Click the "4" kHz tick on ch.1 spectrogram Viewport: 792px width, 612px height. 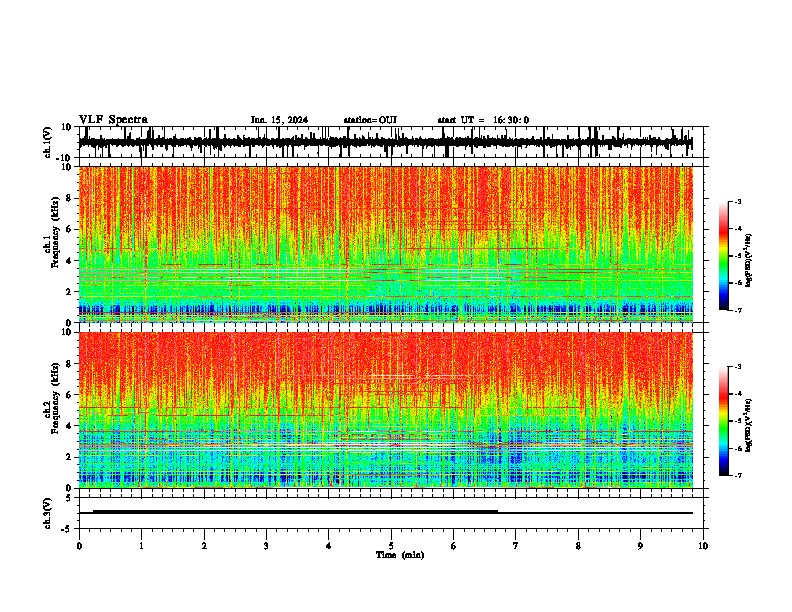(70, 261)
